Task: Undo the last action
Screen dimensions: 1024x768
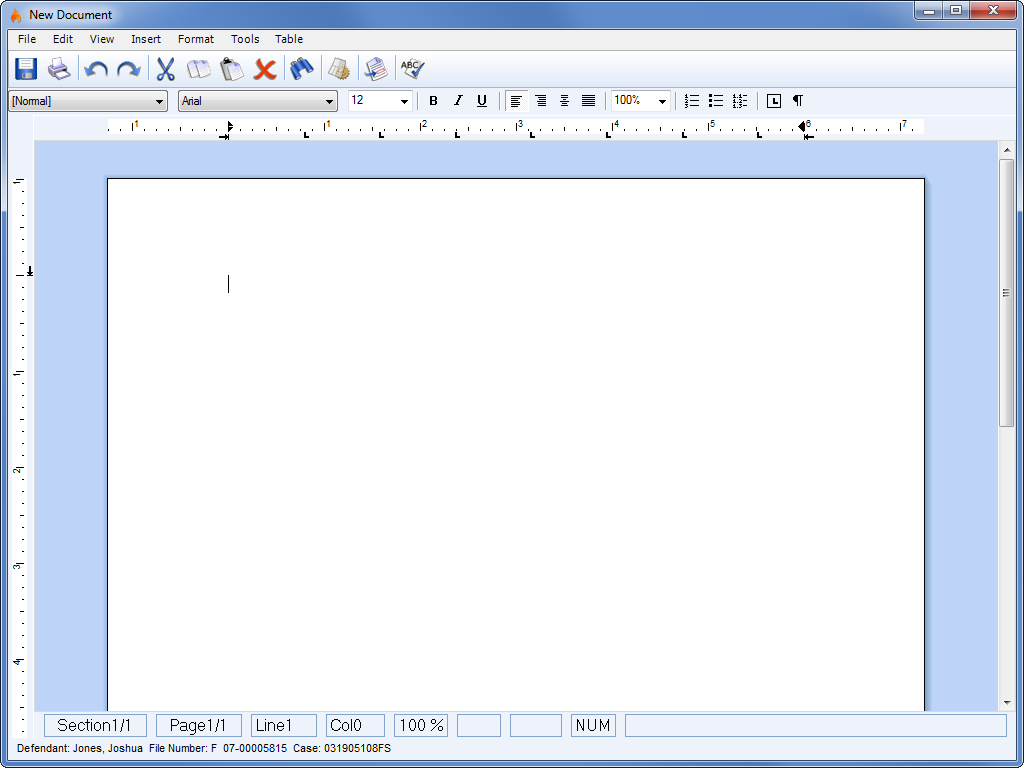Action: (x=96, y=69)
